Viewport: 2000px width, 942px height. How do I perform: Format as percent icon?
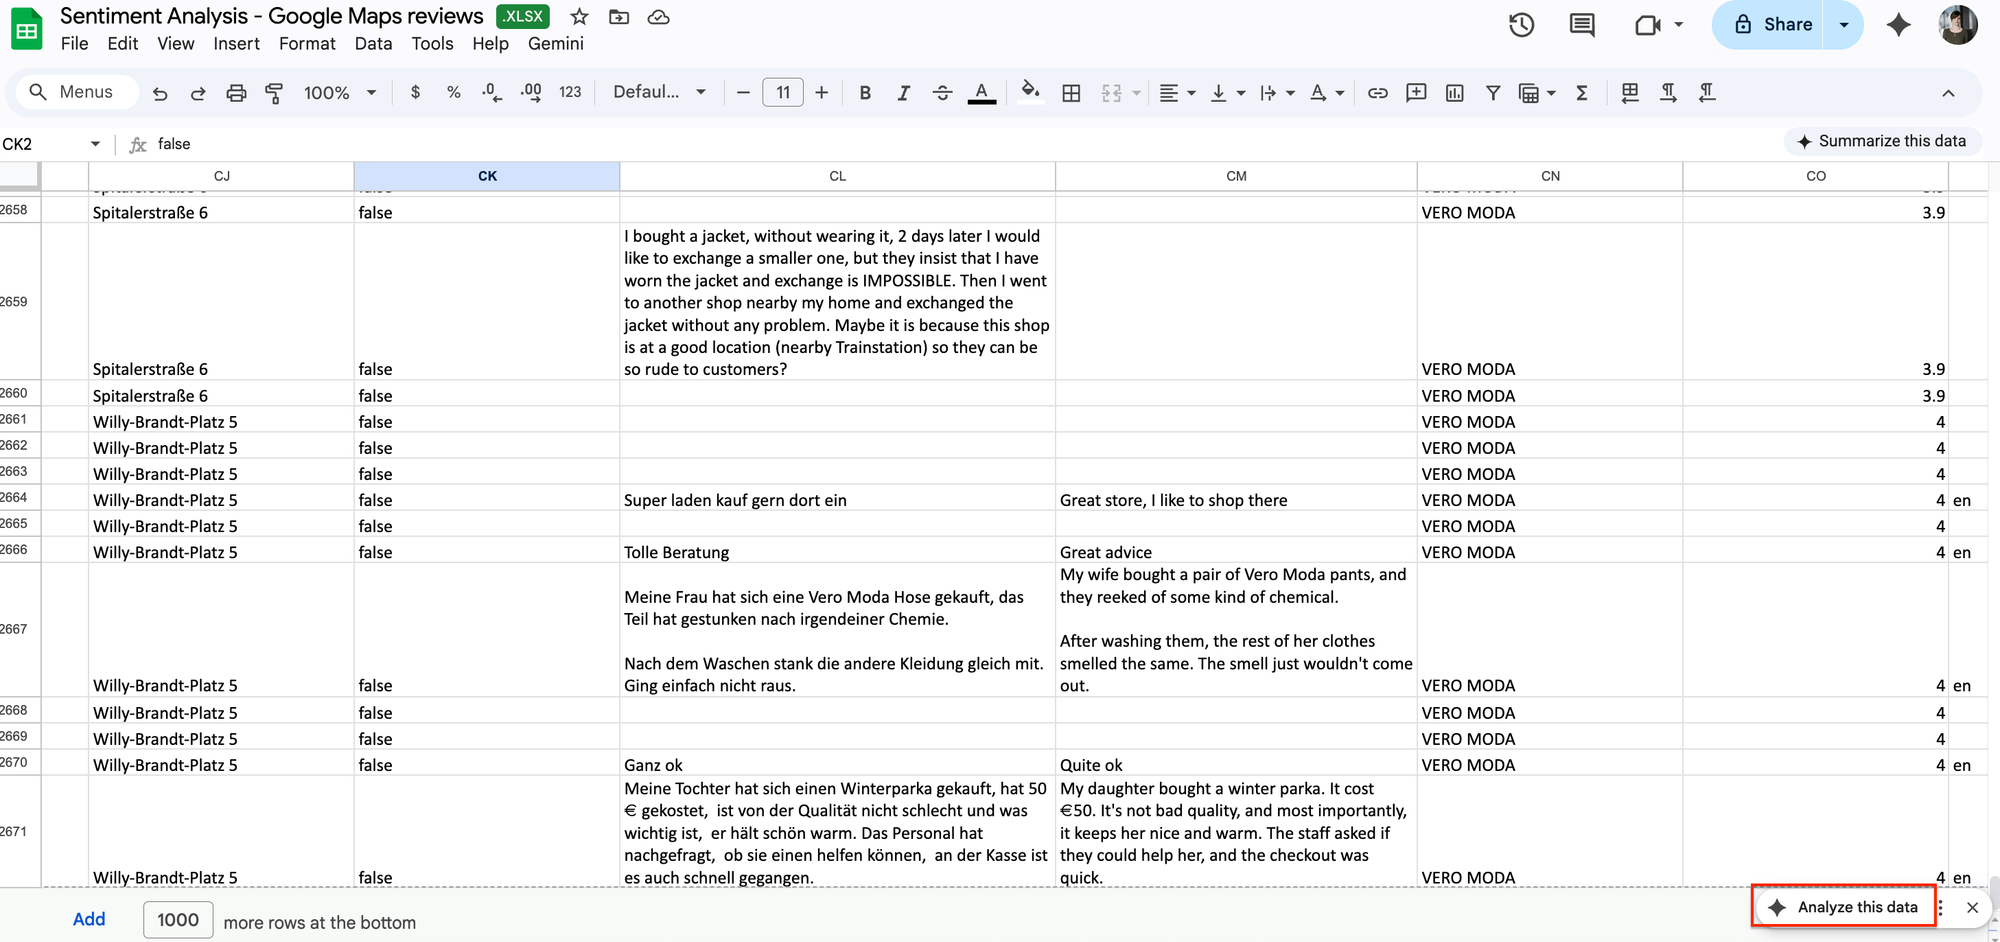click(454, 92)
